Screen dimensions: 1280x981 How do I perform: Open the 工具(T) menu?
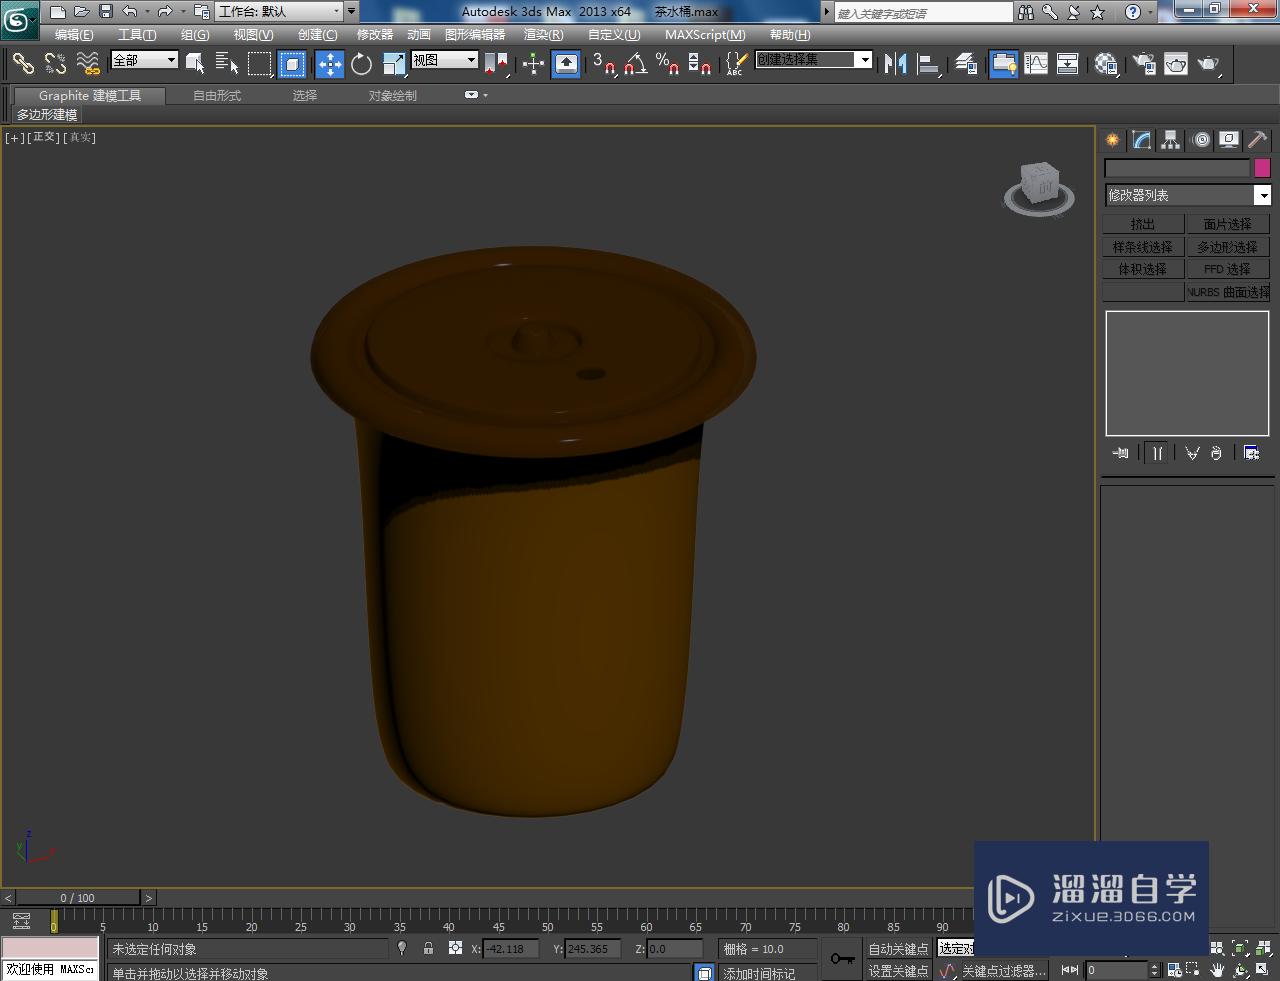[x=137, y=34]
